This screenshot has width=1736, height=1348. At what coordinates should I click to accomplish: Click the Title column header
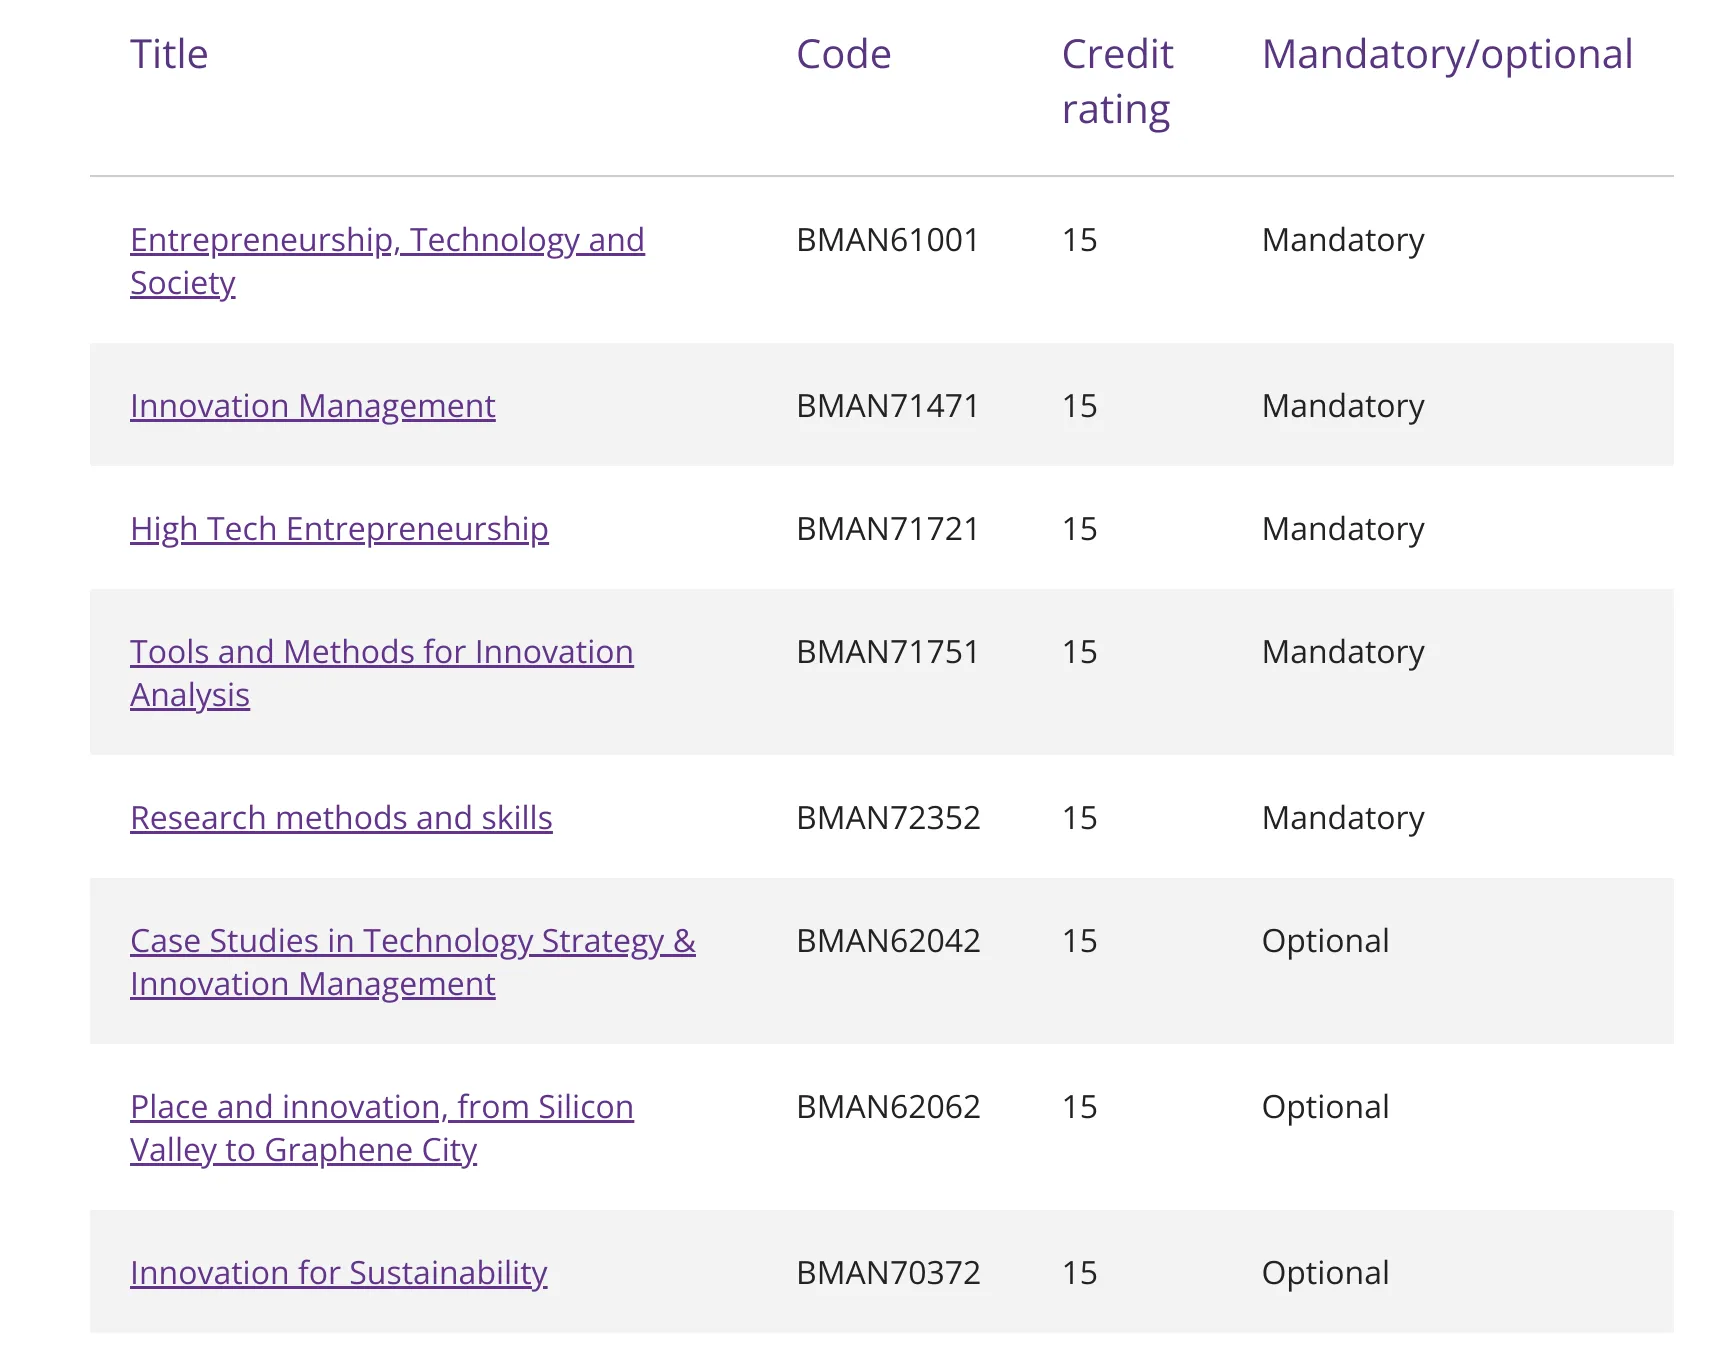(169, 54)
